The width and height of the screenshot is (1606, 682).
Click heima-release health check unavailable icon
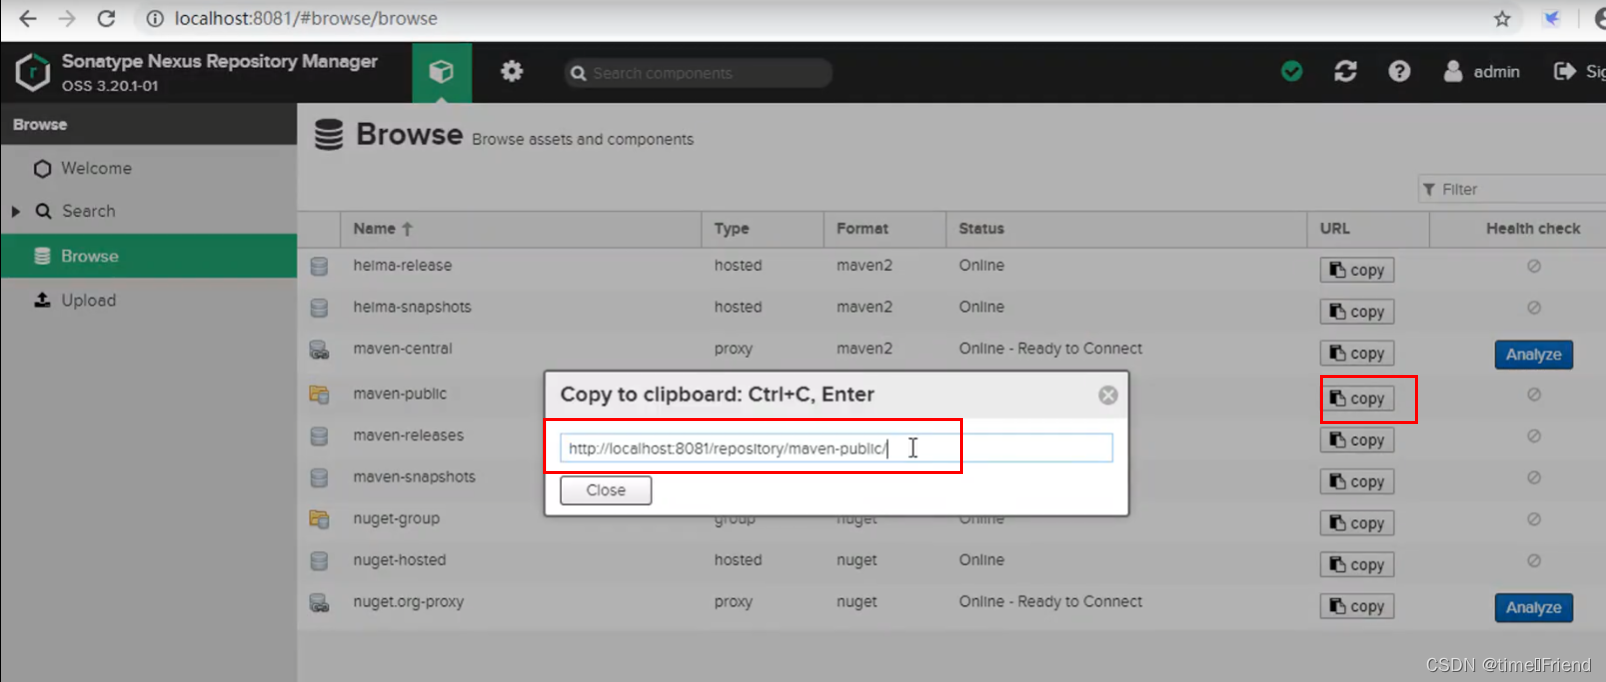coord(1534,266)
